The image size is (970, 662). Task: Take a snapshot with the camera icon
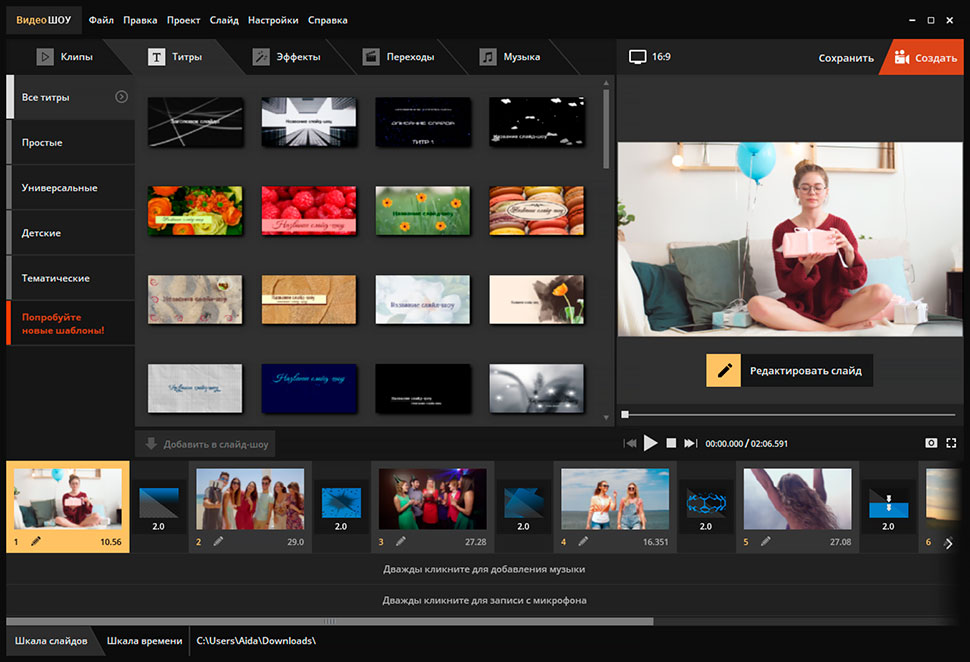click(x=931, y=443)
